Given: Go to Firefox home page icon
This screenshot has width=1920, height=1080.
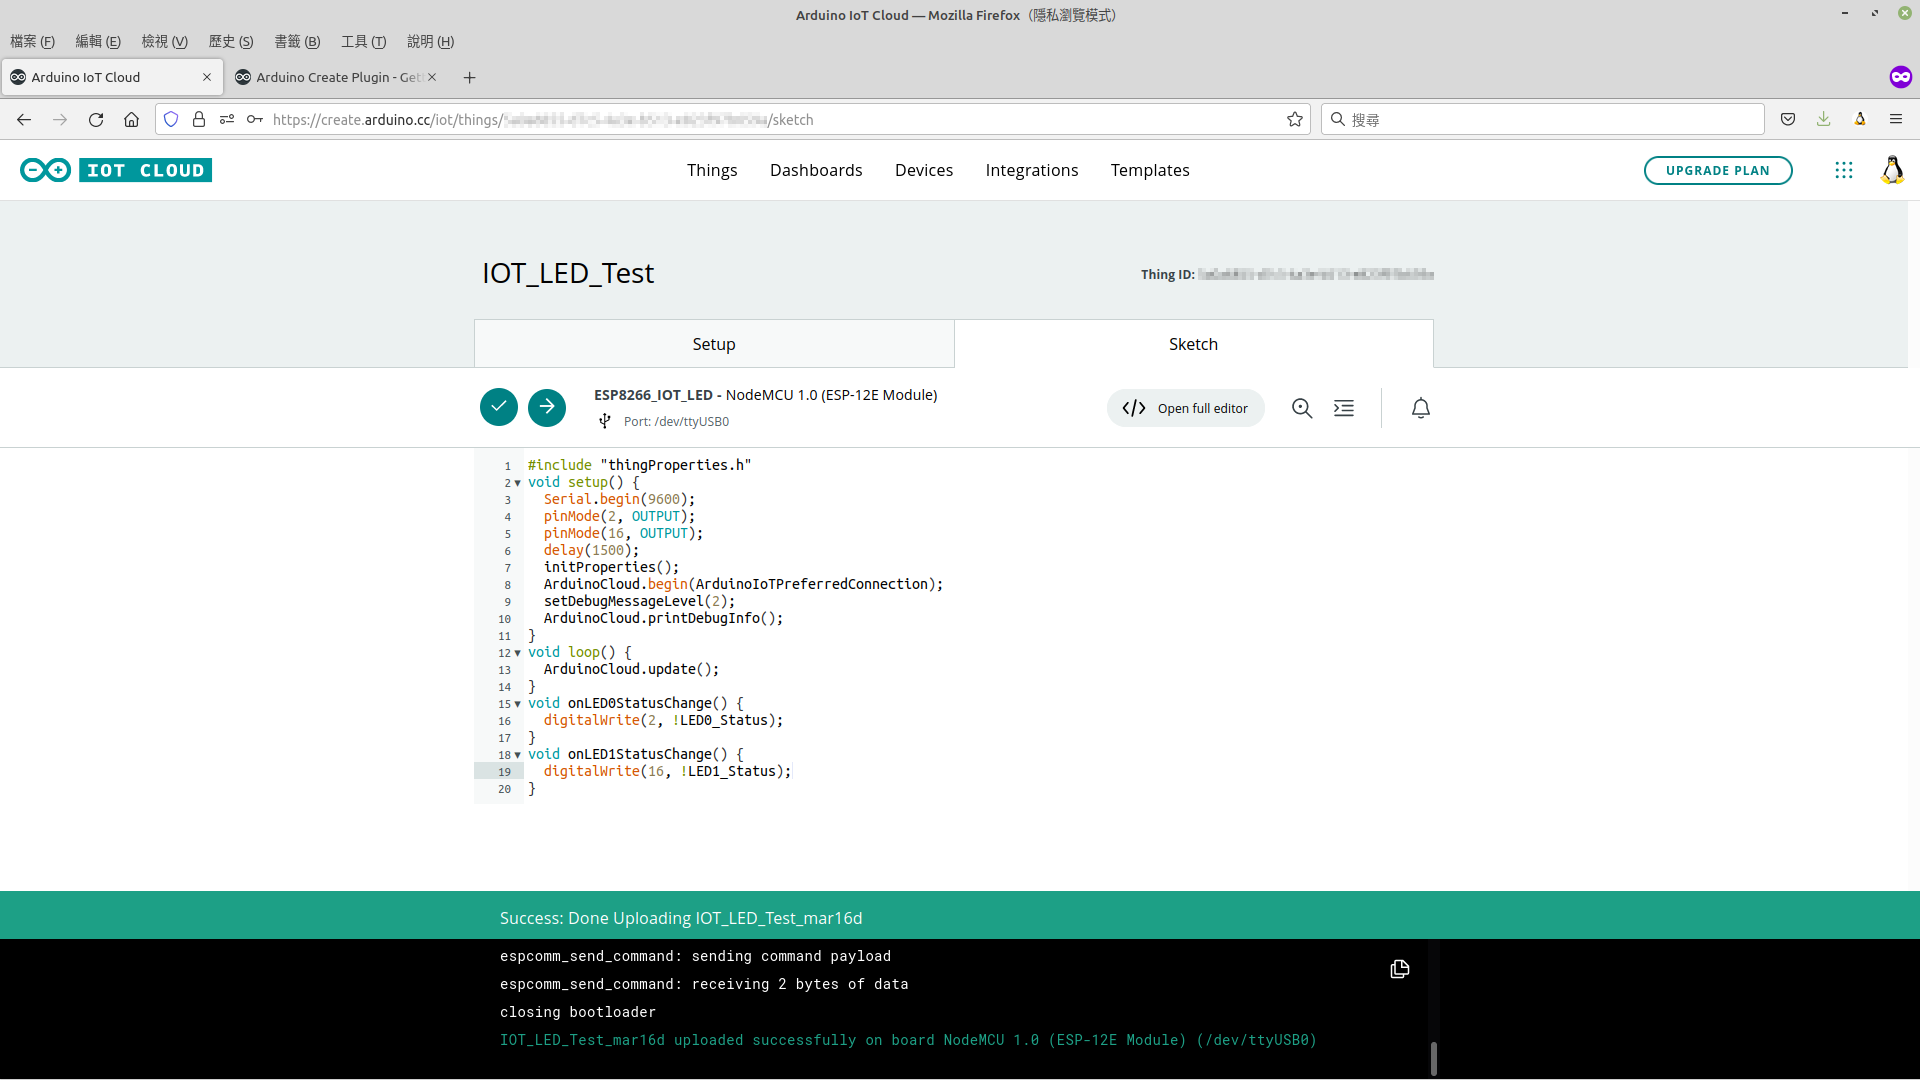Looking at the screenshot, I should pos(131,119).
